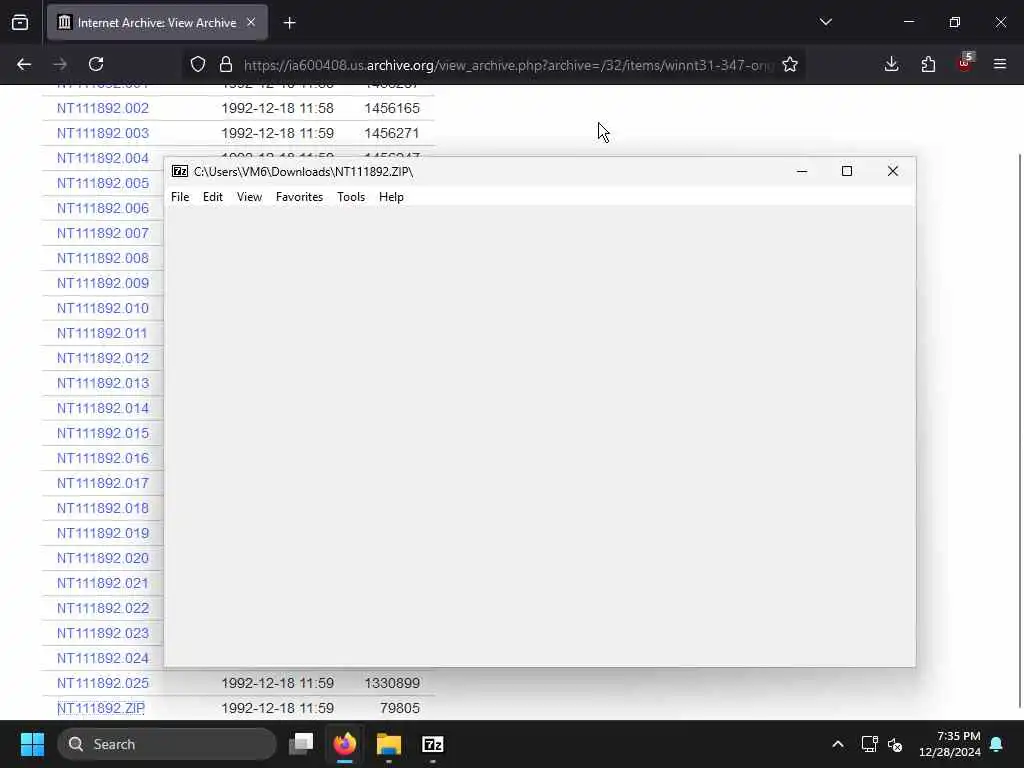The width and height of the screenshot is (1024, 768).
Task: Open the NT111892.022 link
Action: tap(103, 608)
